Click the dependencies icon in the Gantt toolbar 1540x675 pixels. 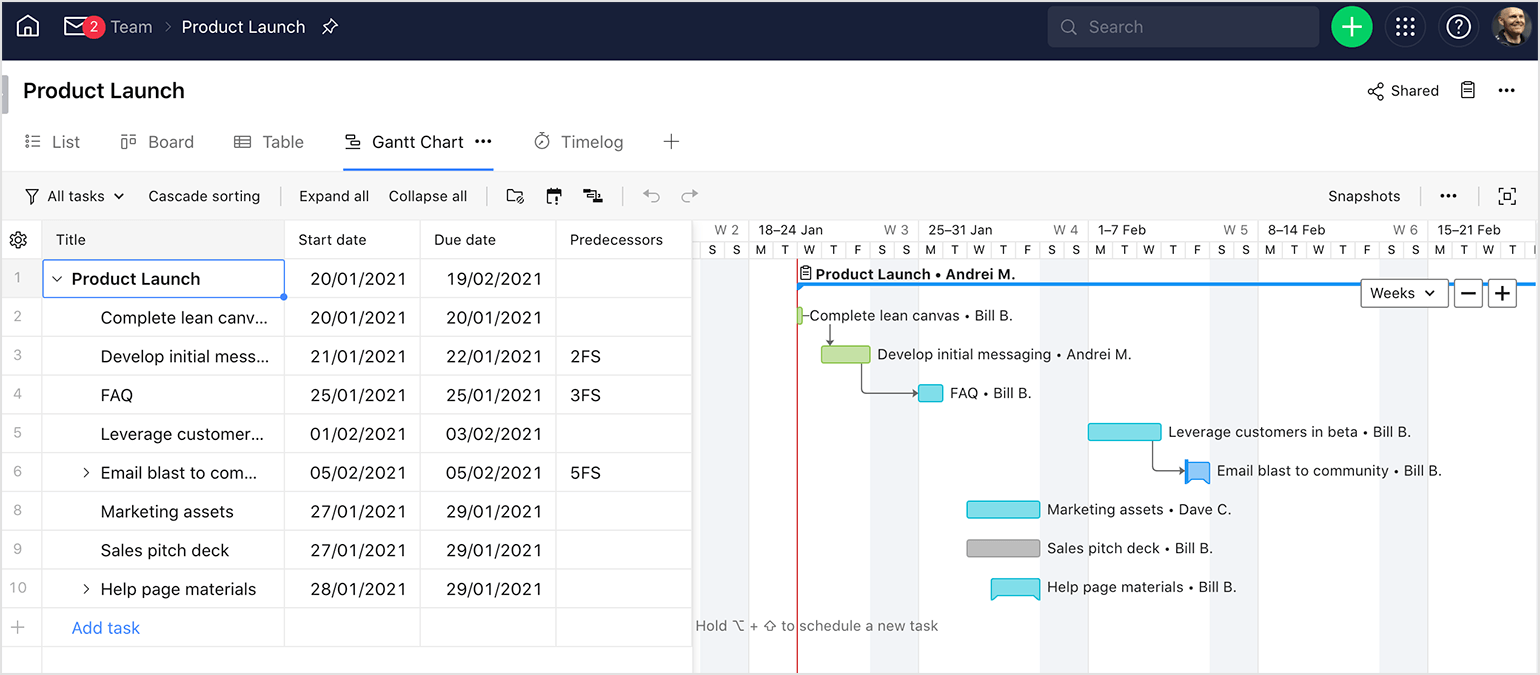(594, 196)
